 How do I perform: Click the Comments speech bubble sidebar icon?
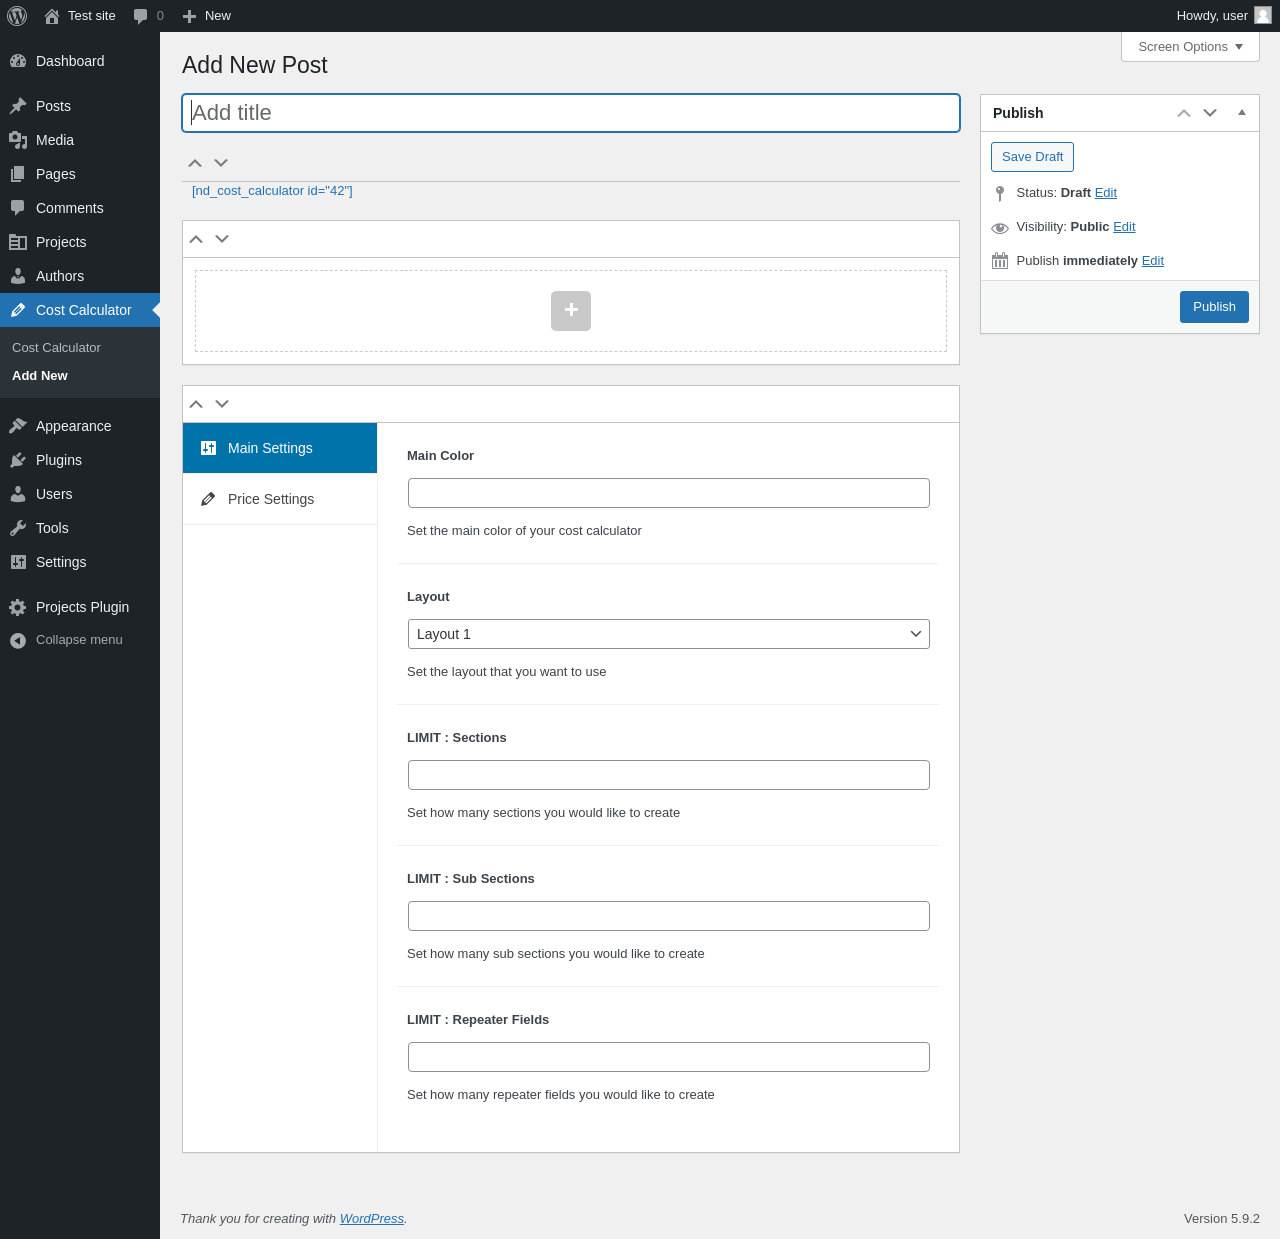pyautogui.click(x=18, y=208)
